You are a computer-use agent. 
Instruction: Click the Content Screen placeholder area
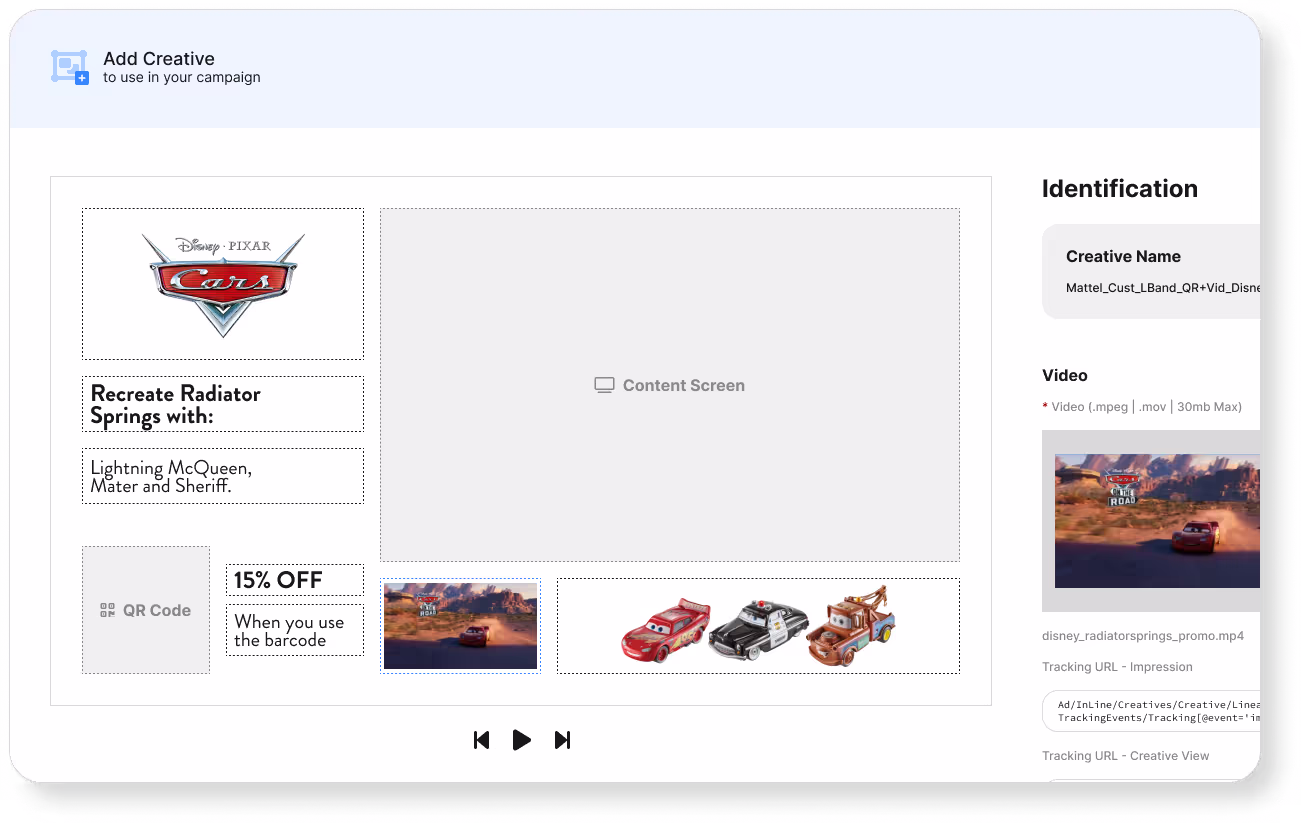point(670,385)
